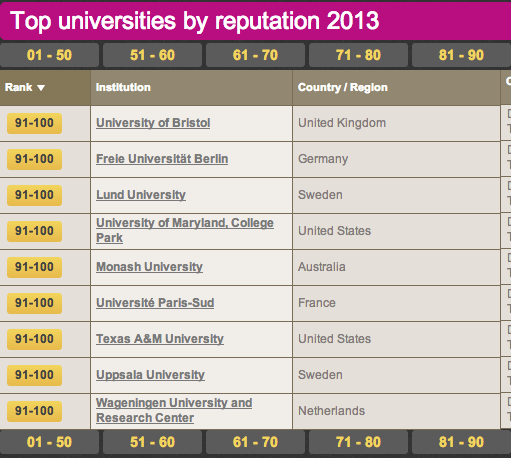Click the 91-100 badge for Lund University
511x458 pixels.
point(34,195)
